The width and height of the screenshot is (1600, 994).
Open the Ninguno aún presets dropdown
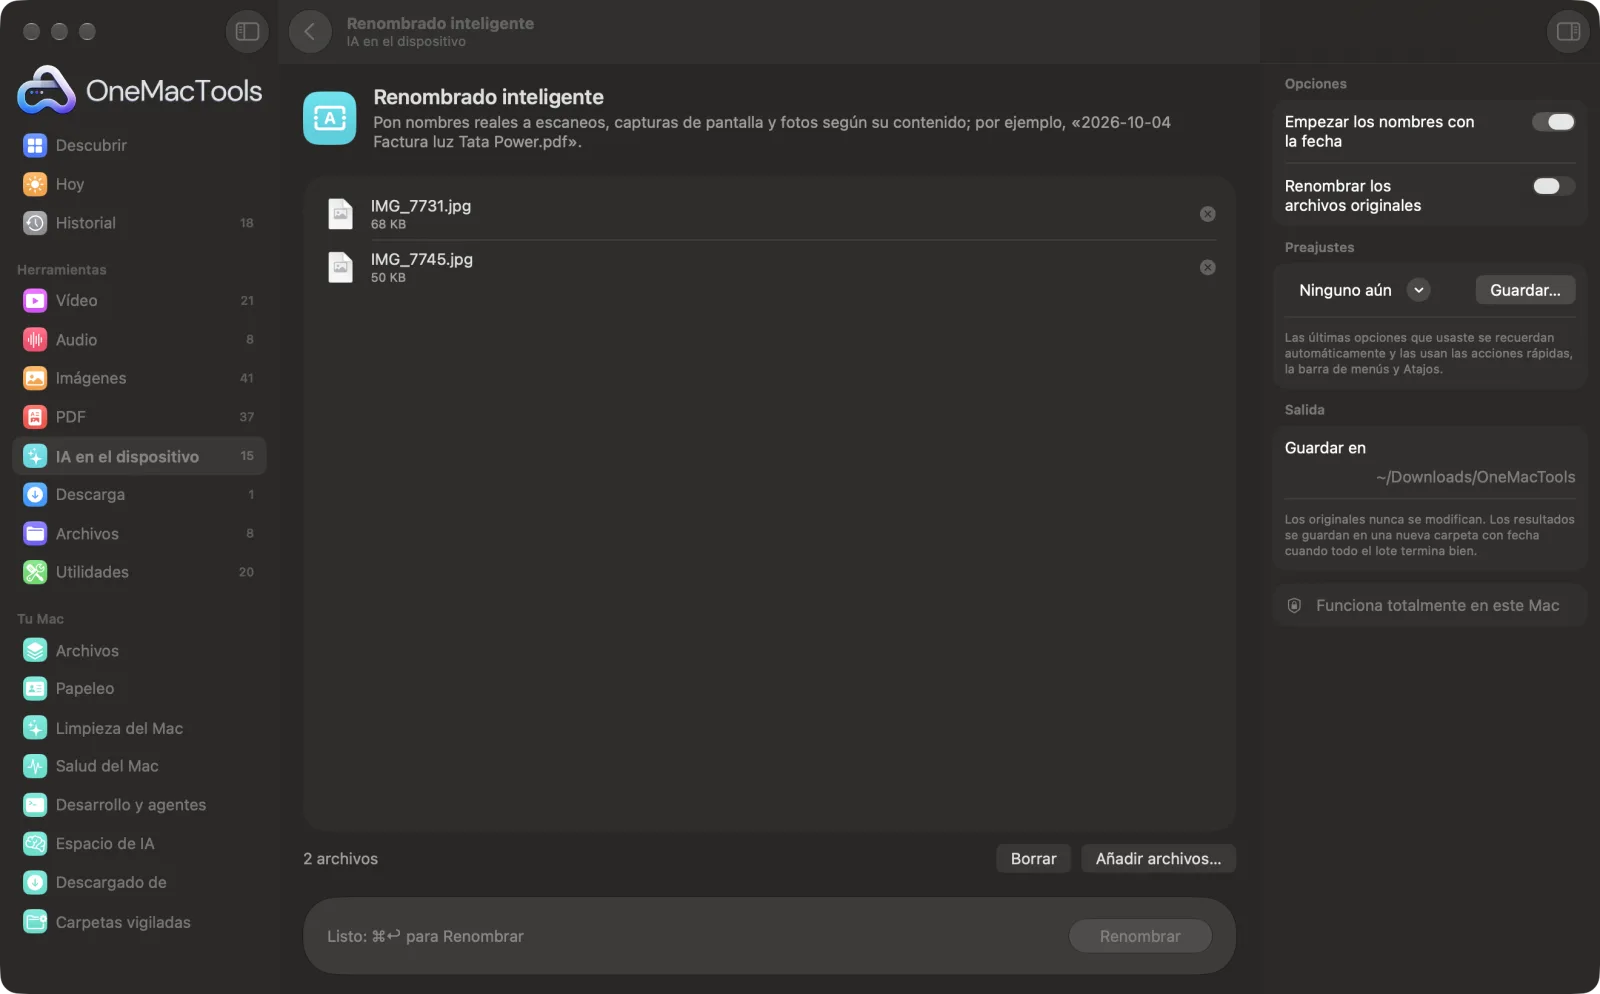click(1364, 291)
